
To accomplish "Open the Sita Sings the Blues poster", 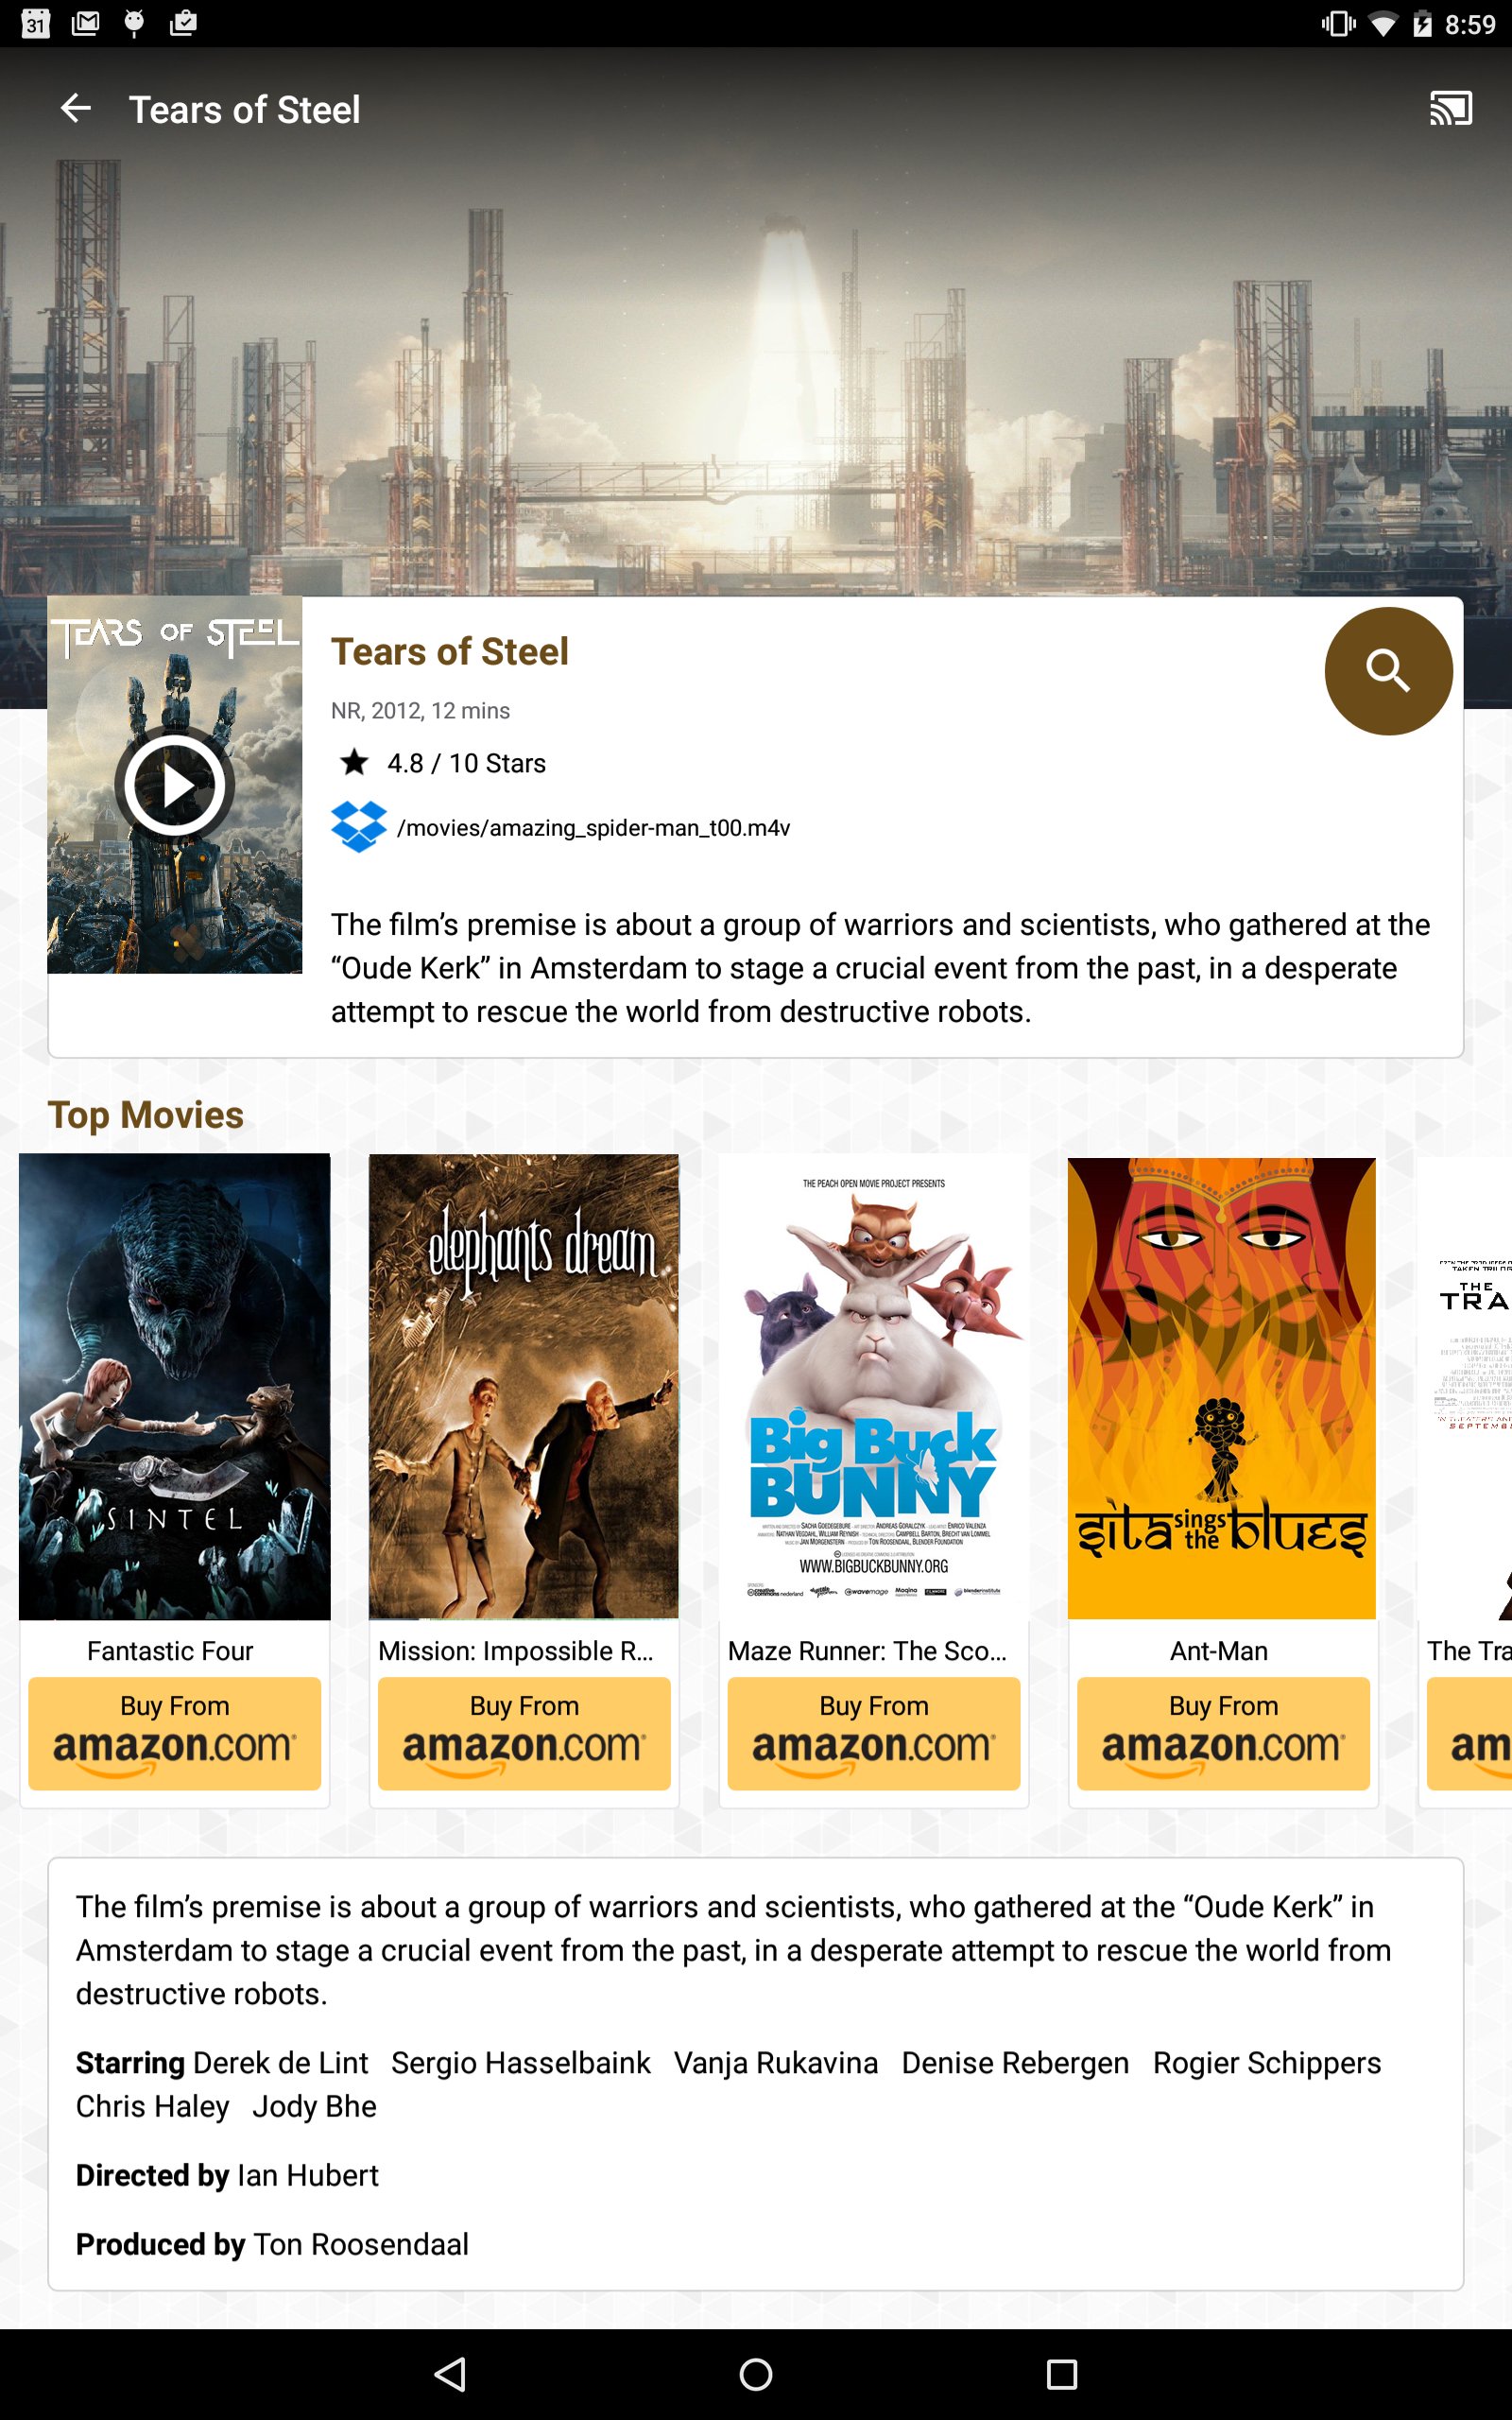I will 1223,1387.
